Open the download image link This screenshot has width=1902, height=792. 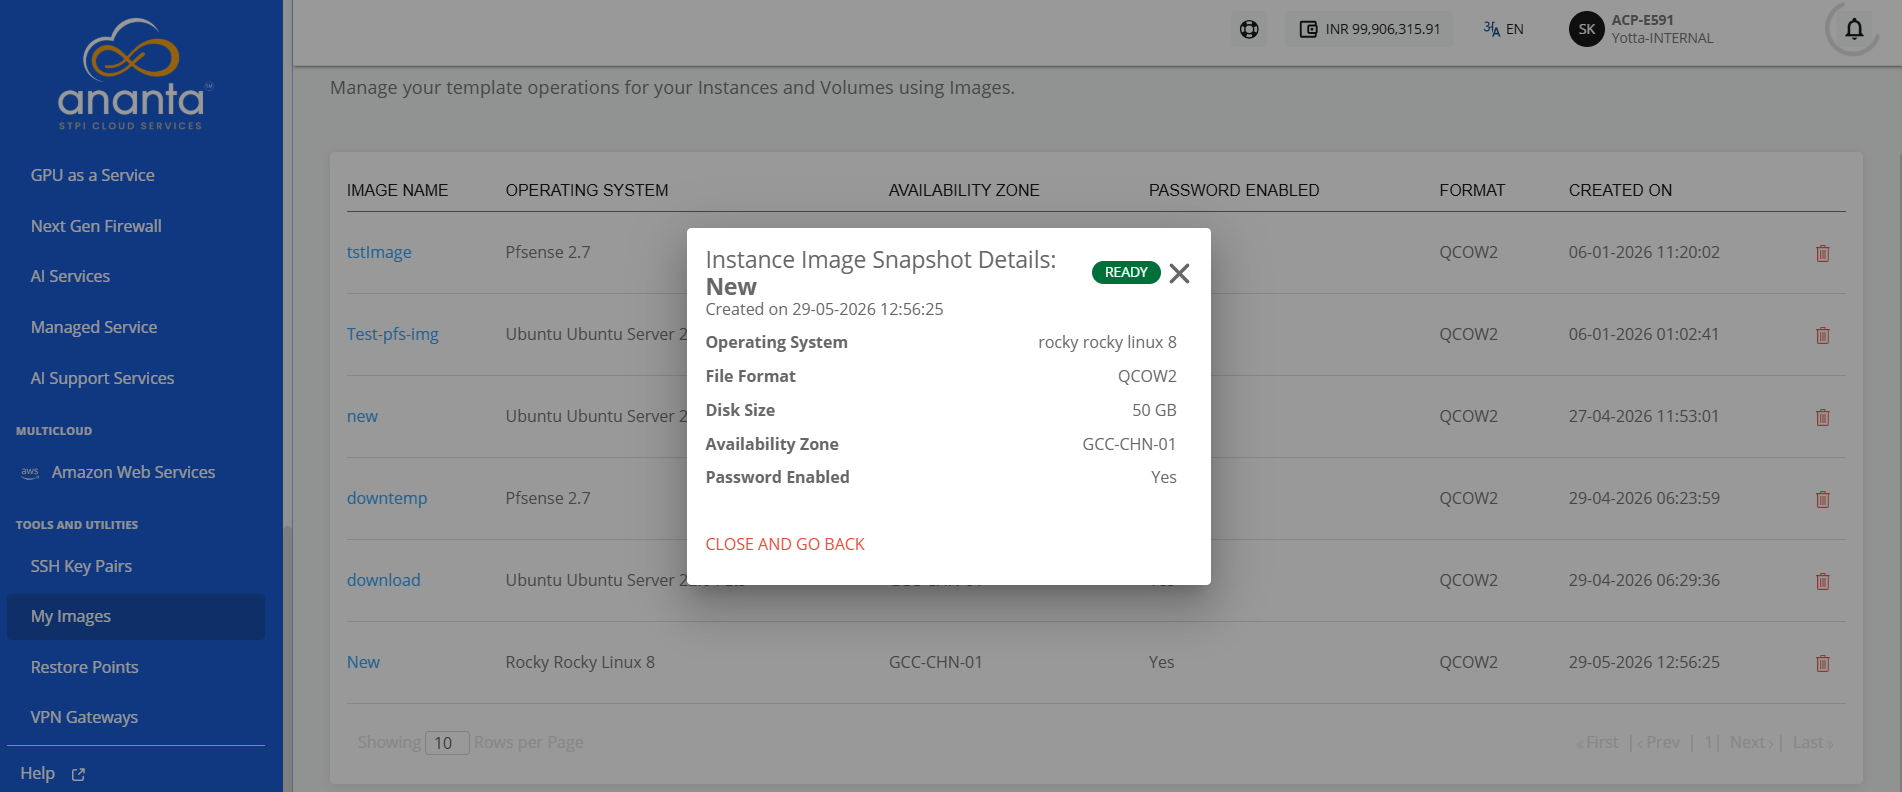click(383, 580)
